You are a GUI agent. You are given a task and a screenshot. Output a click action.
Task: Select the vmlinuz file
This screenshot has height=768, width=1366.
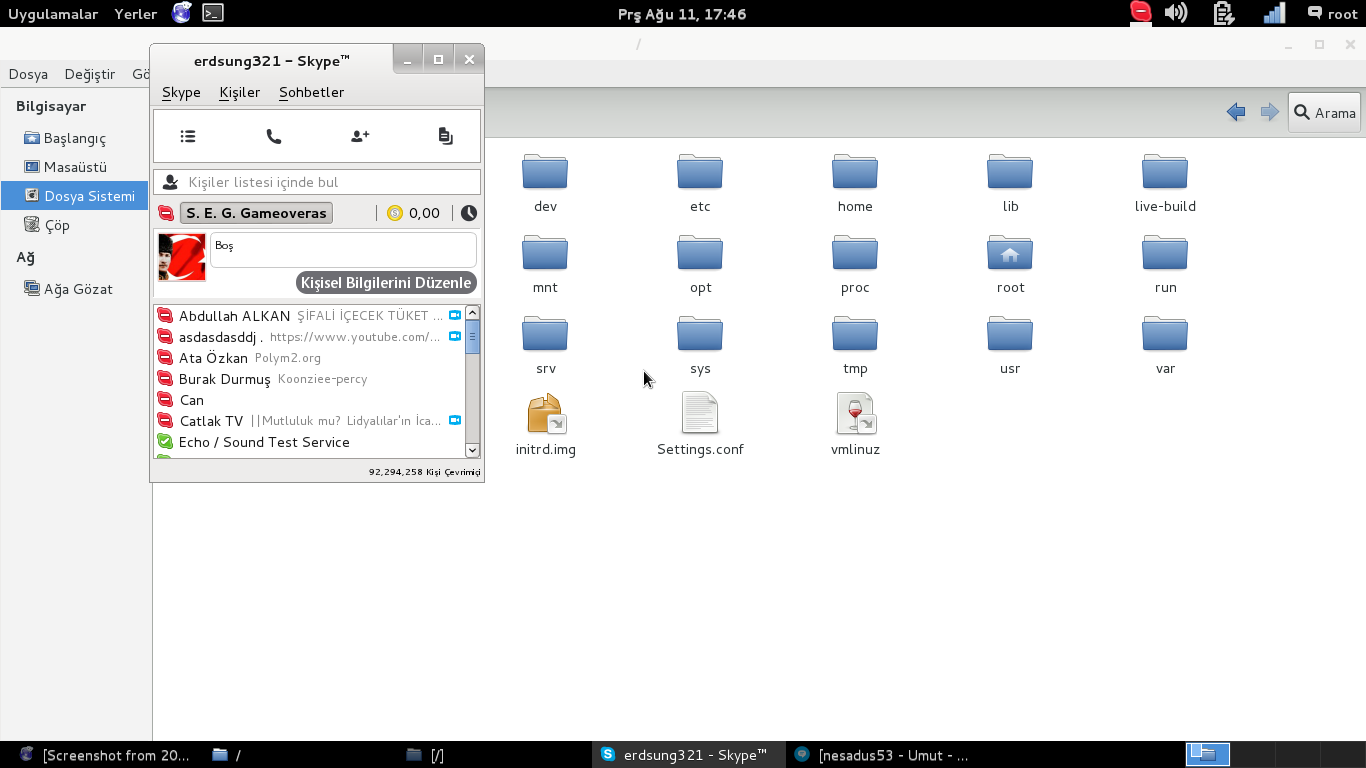pos(855,425)
